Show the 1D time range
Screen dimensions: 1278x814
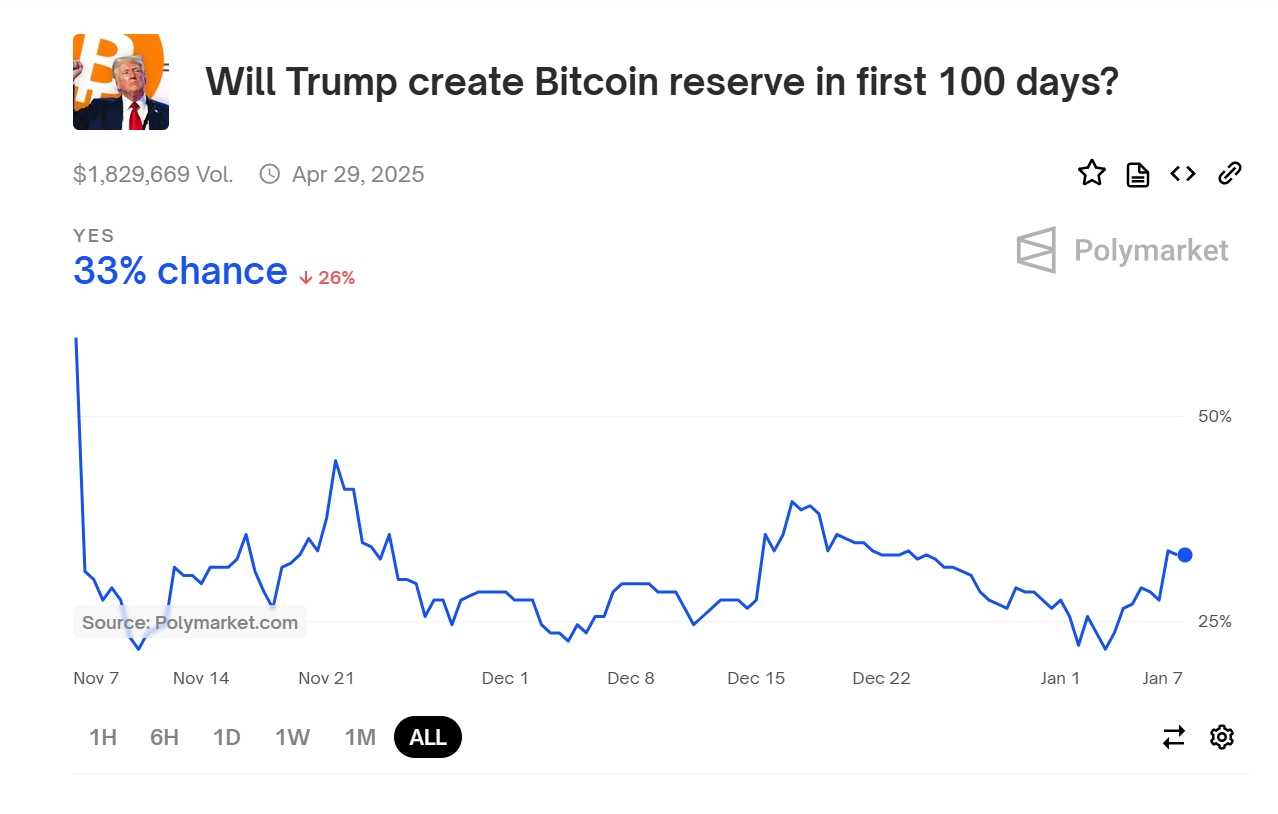pyautogui.click(x=227, y=737)
